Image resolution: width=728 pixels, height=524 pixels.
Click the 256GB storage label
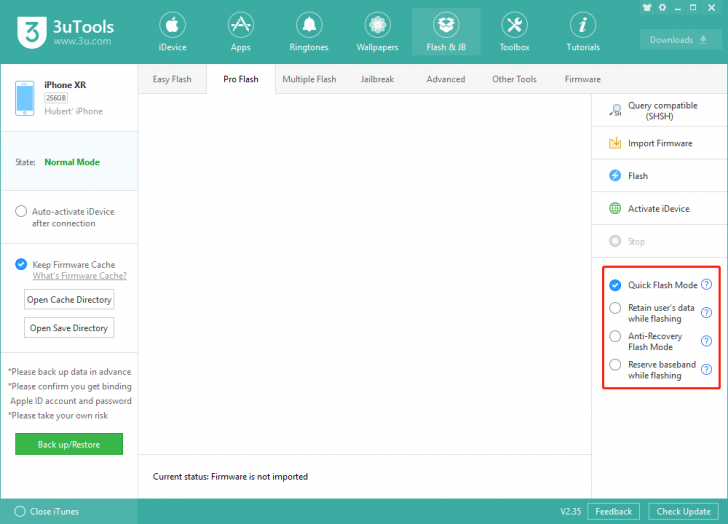[56, 98]
